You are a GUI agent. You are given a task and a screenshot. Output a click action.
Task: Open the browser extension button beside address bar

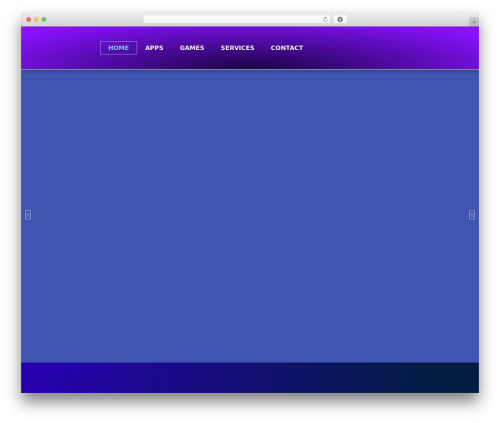point(340,19)
